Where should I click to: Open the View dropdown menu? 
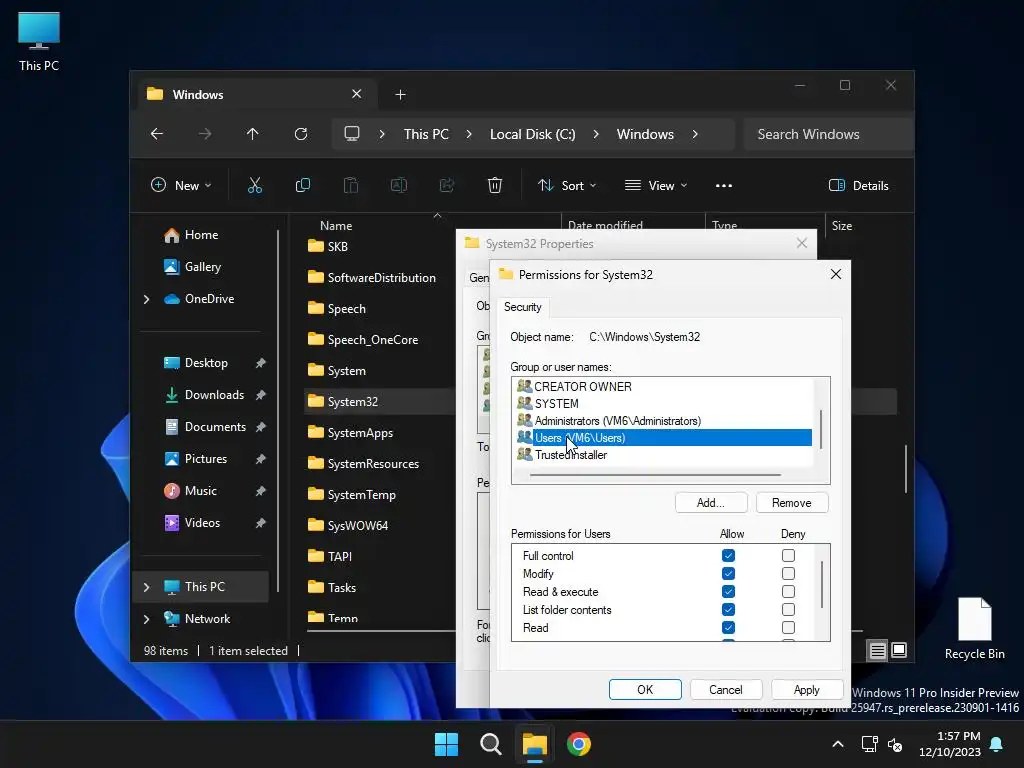pyautogui.click(x=656, y=185)
